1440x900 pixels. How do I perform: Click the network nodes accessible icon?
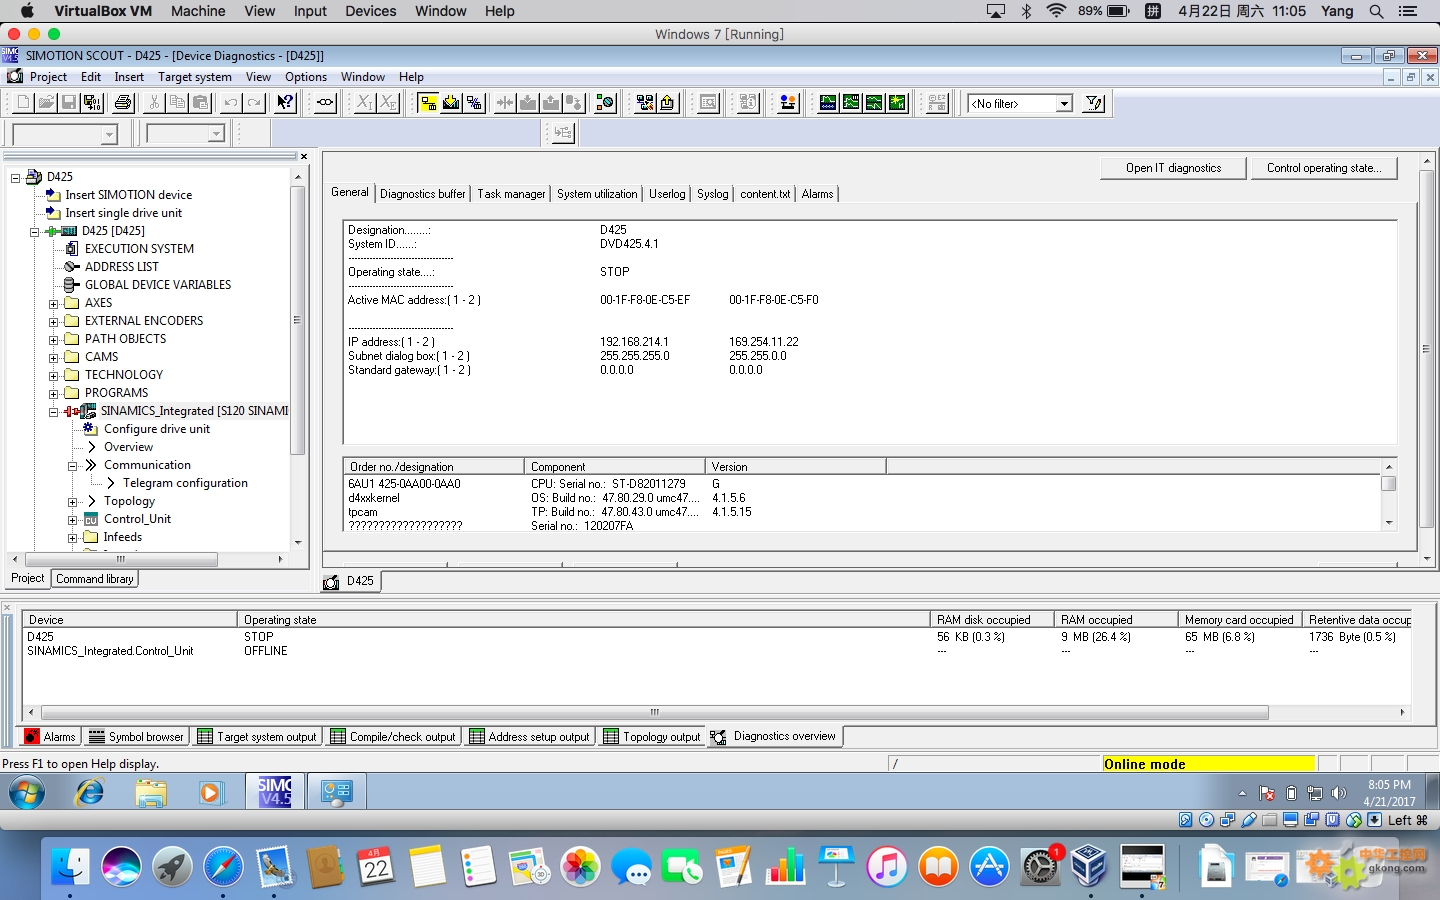tap(645, 103)
